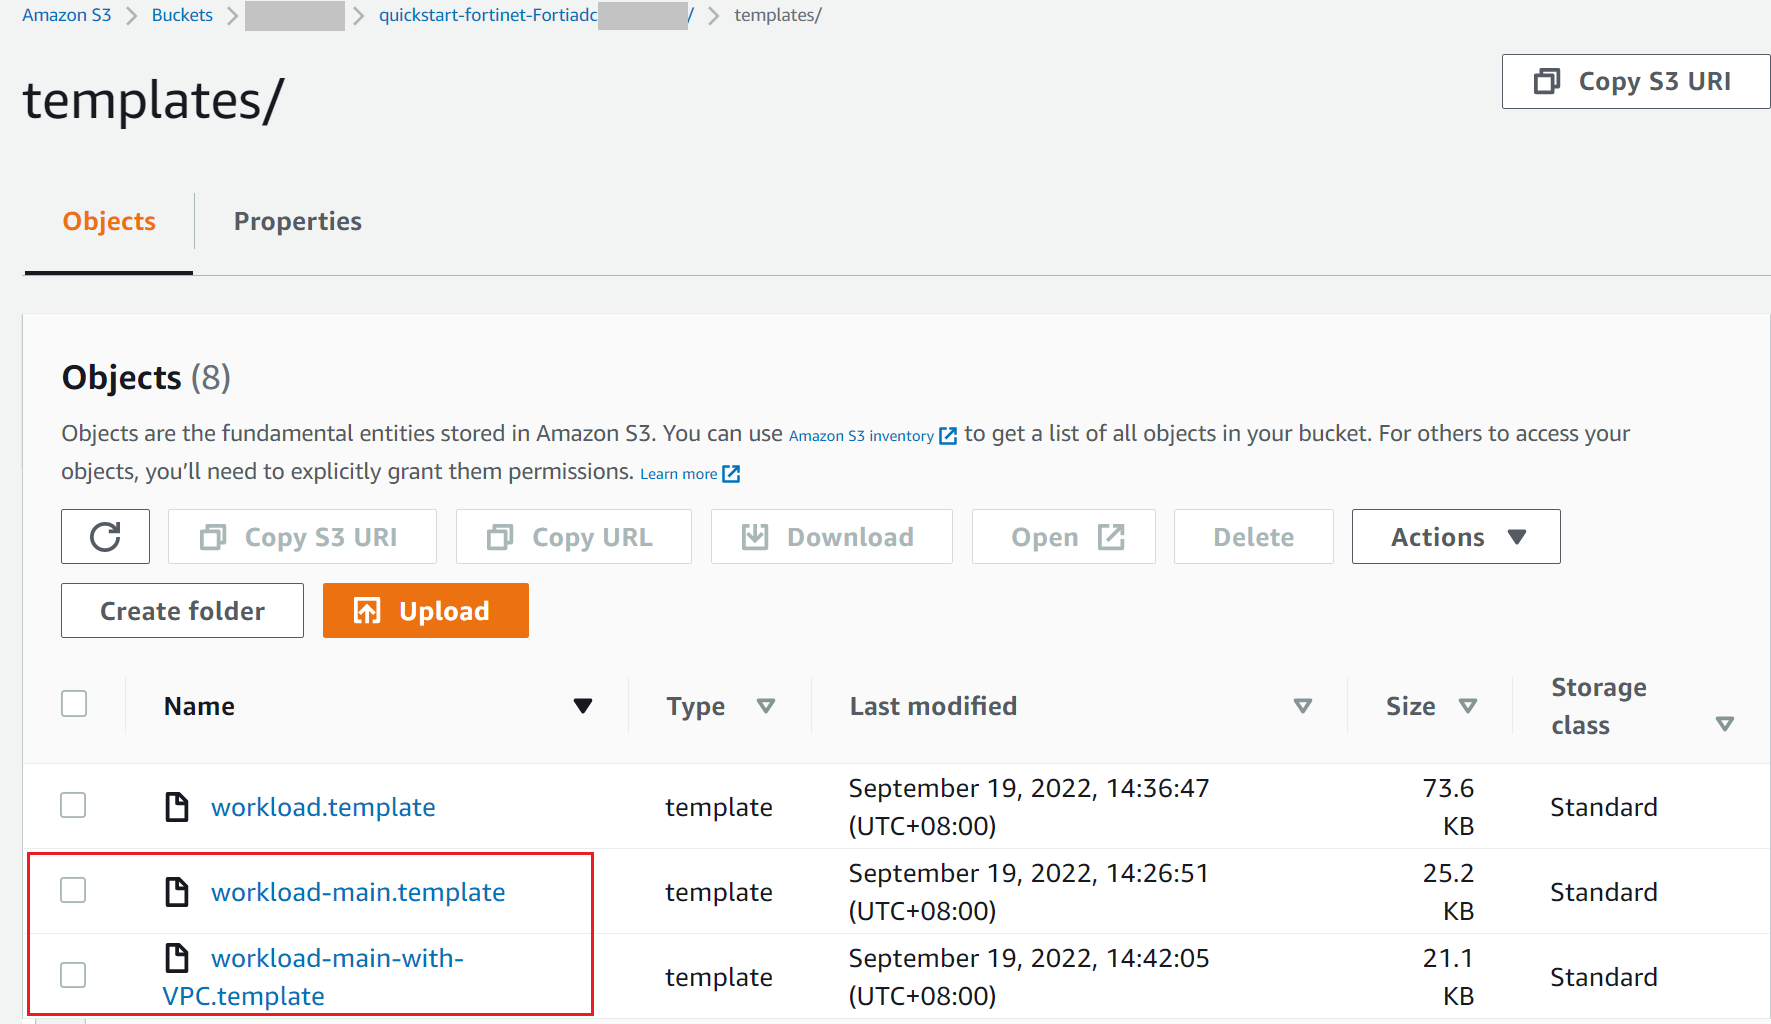Sort by Name using its arrow
This screenshot has height=1024, width=1771.
pos(583,706)
